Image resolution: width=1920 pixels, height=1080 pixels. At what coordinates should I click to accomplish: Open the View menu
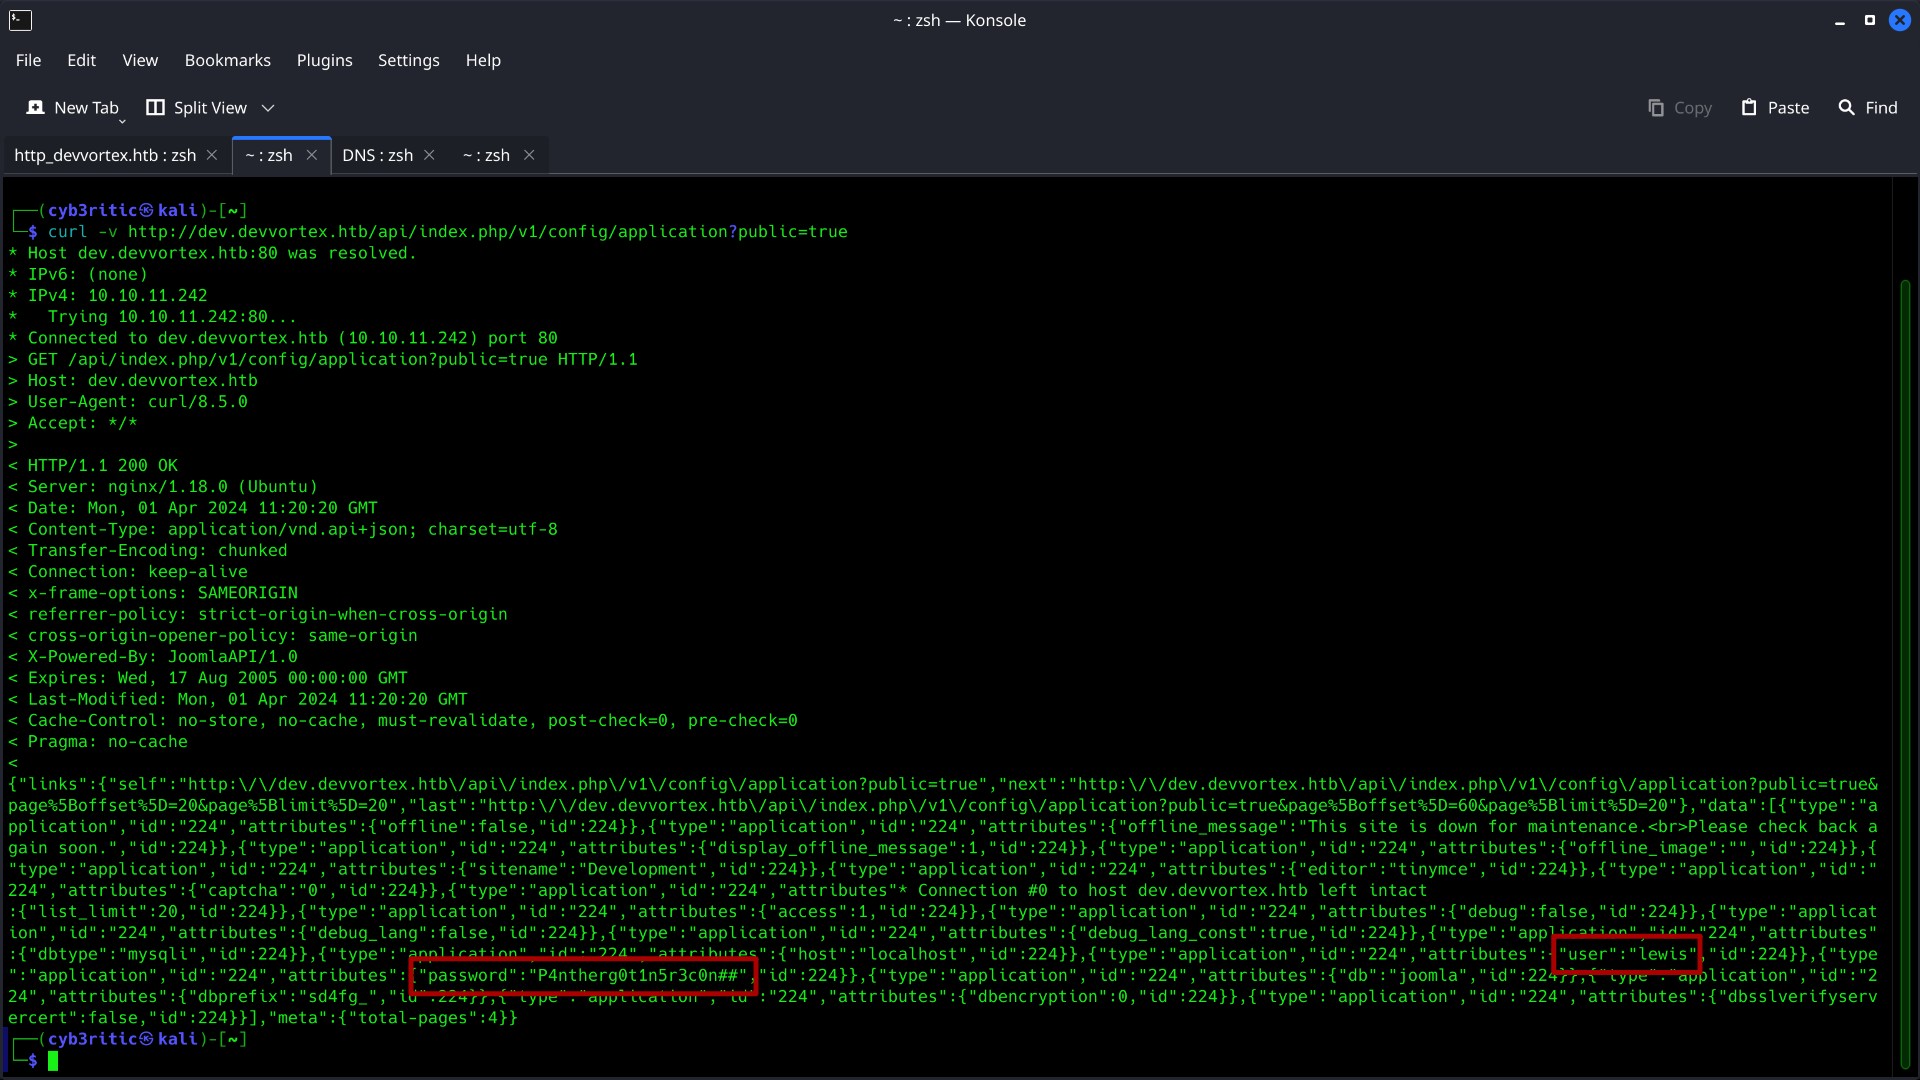click(x=140, y=60)
